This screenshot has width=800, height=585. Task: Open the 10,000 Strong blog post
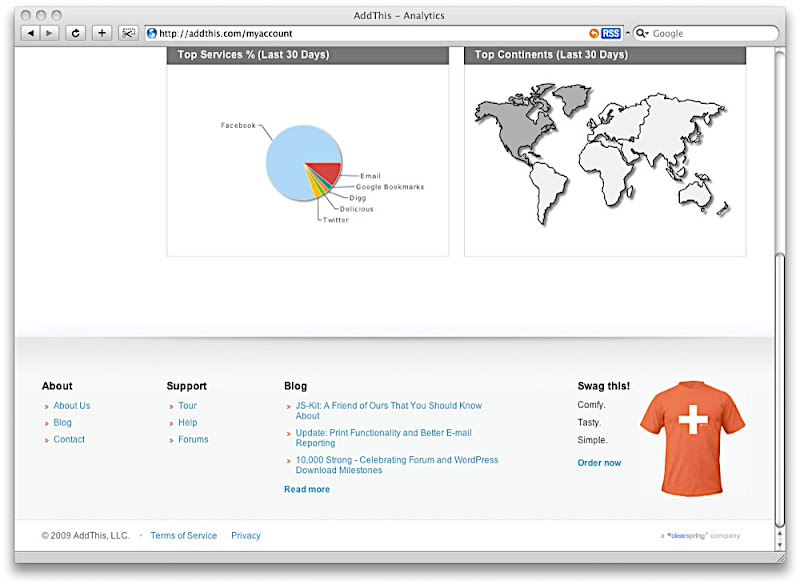pos(397,465)
